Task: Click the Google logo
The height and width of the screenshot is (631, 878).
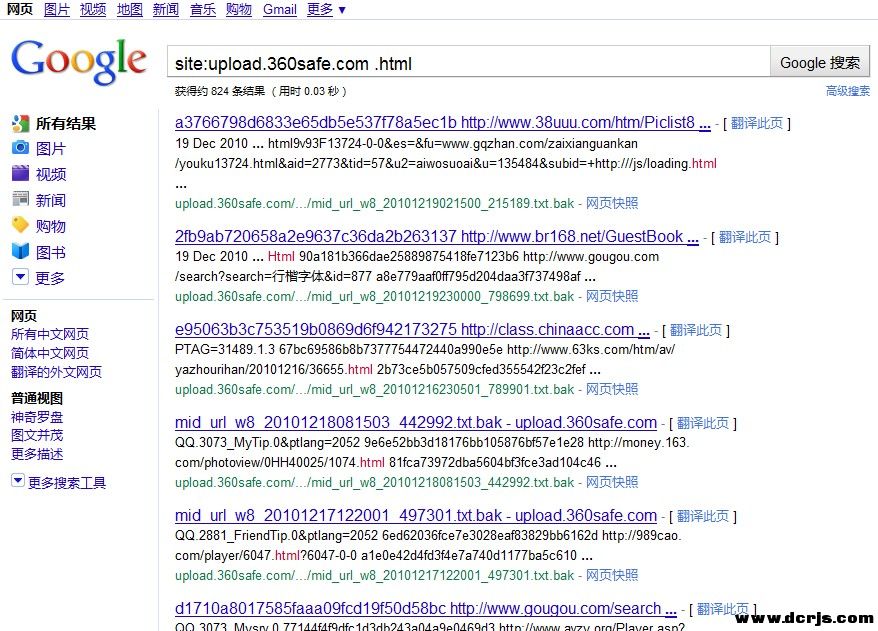Action: 78,62
